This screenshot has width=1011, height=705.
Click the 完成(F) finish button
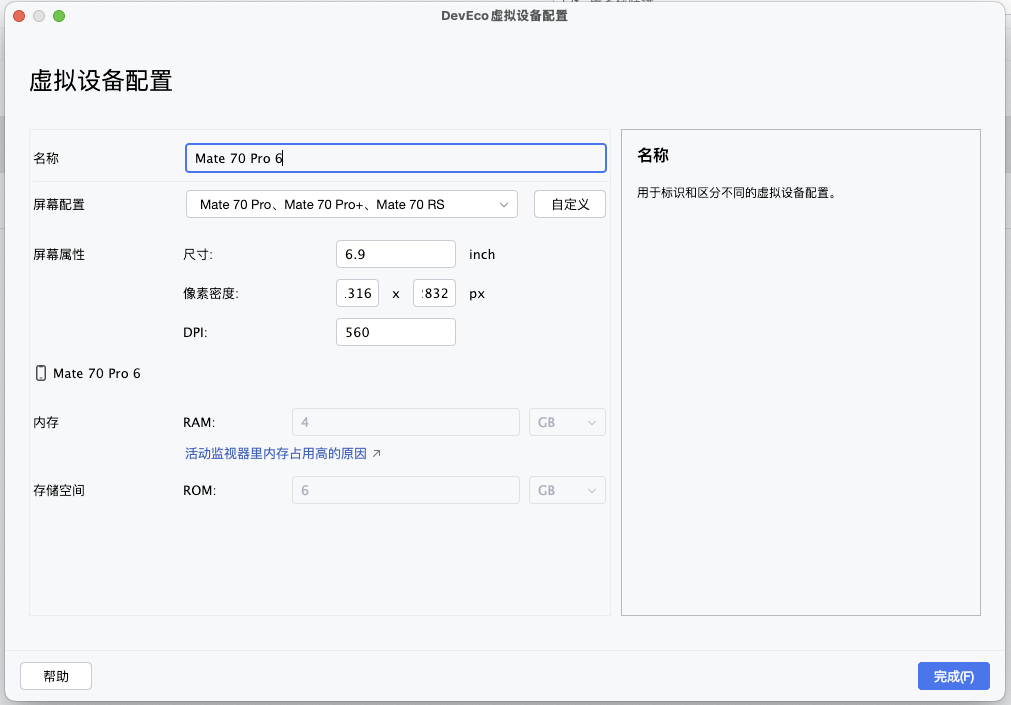(x=954, y=676)
